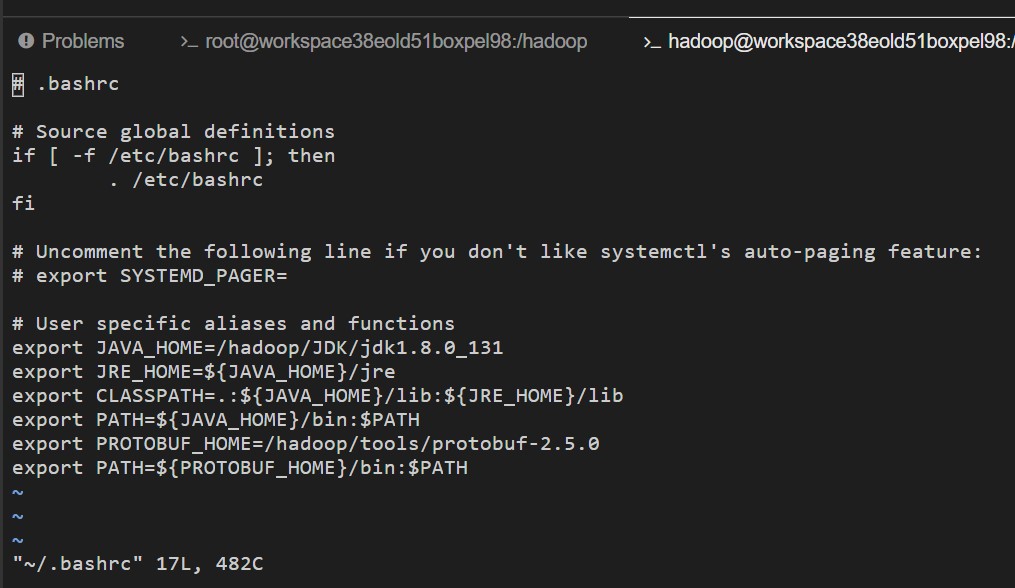Click the 'if [ -f /etc/bashrc ]; then' line
Screen dimensions: 1015x588
coord(173,155)
